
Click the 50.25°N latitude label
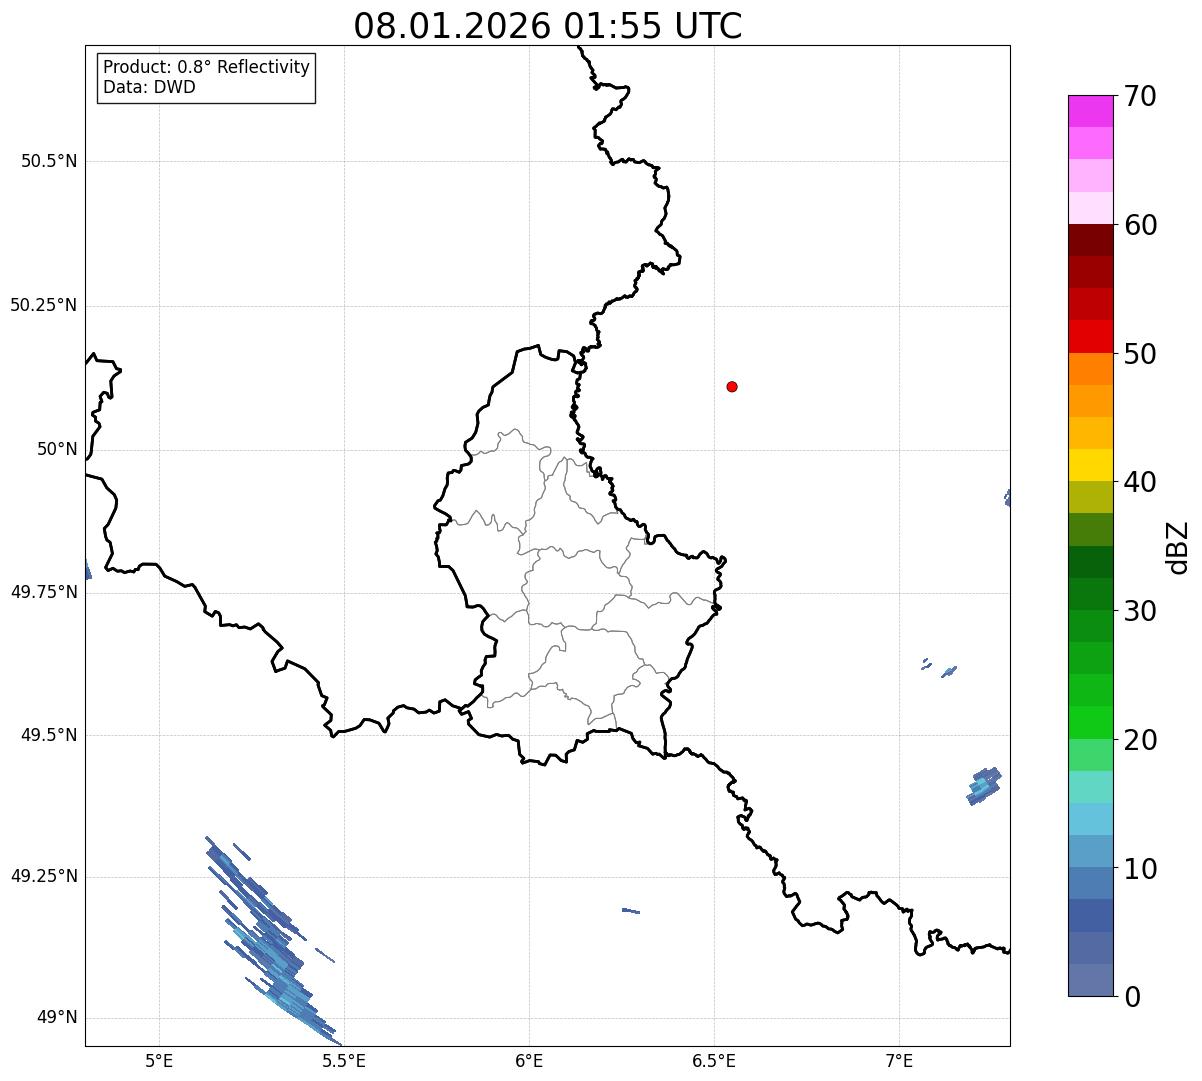click(44, 305)
